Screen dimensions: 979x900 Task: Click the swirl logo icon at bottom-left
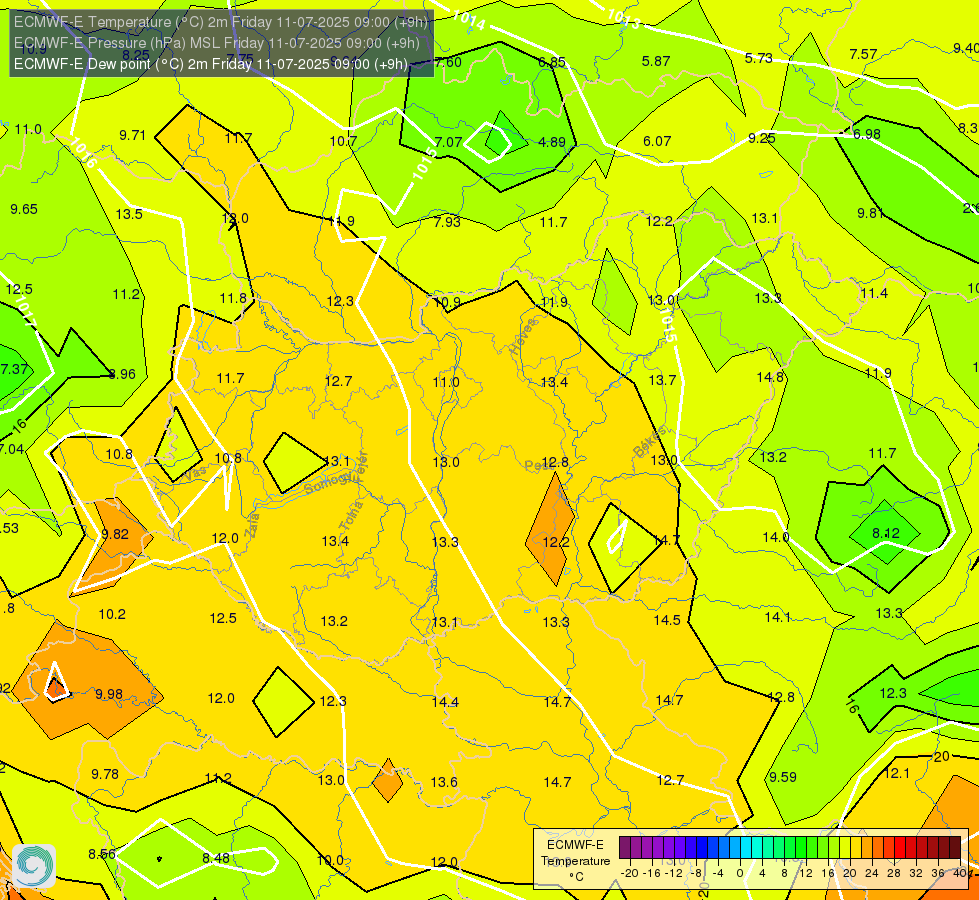tap(34, 866)
